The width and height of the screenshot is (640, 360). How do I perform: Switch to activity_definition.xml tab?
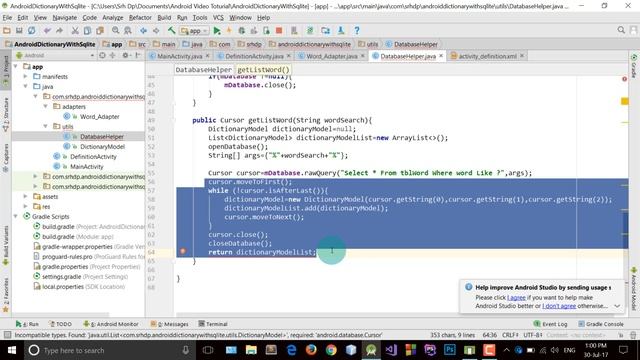487,56
